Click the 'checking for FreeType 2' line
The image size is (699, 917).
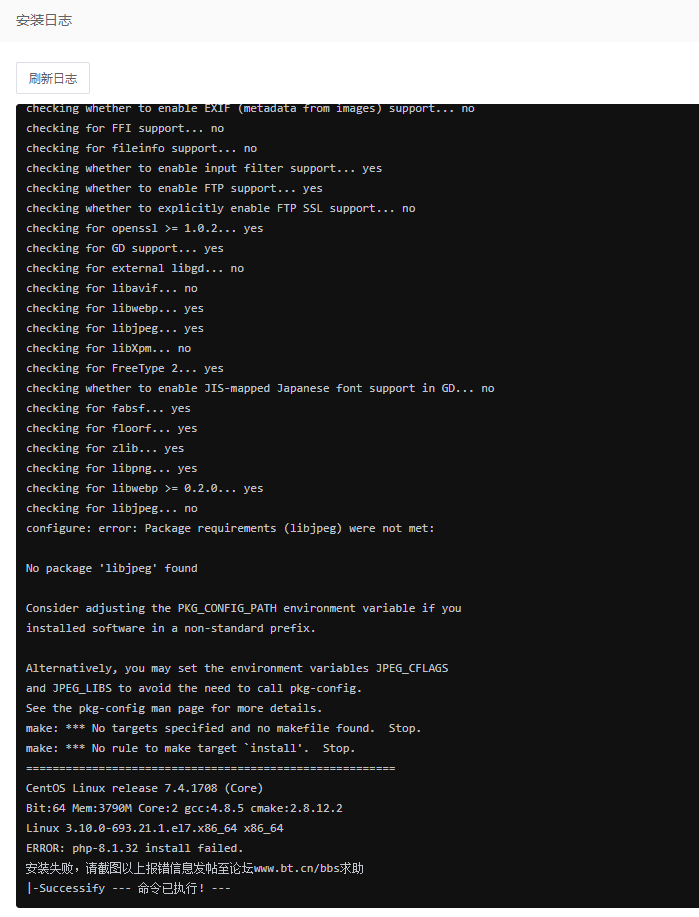tap(125, 368)
